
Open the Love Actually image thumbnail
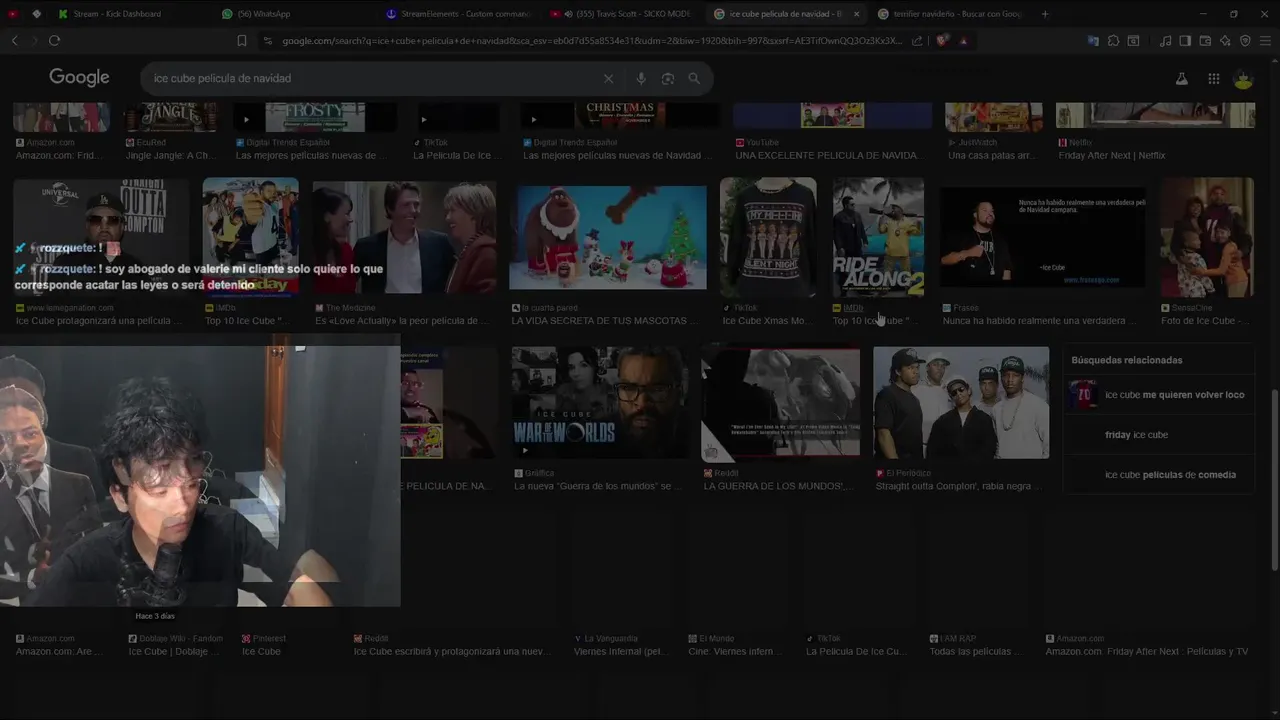click(x=404, y=237)
